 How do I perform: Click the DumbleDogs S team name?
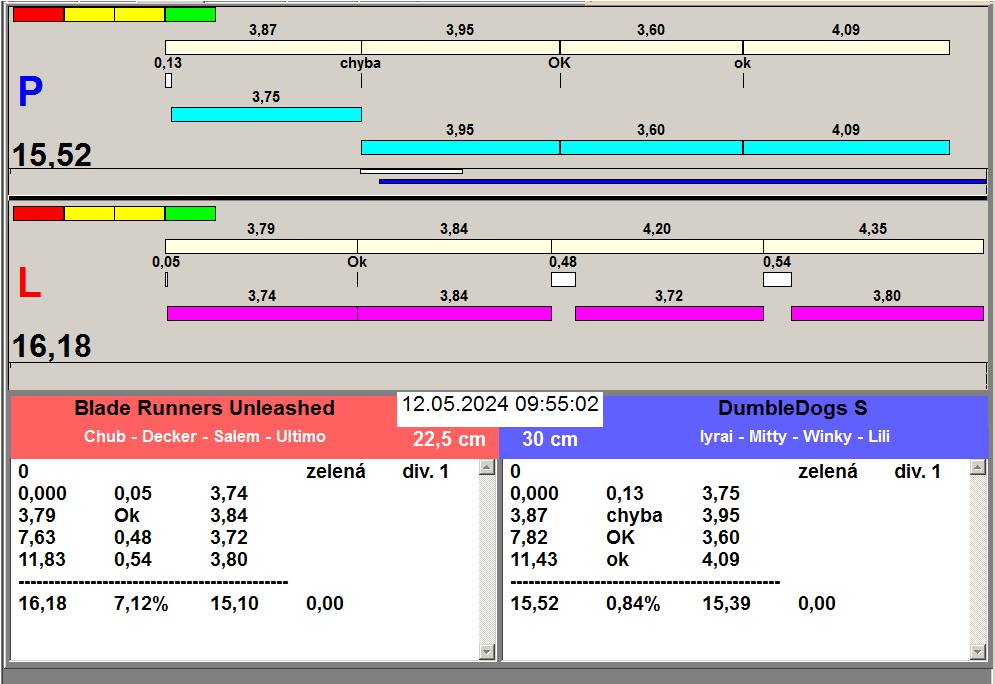coord(793,408)
